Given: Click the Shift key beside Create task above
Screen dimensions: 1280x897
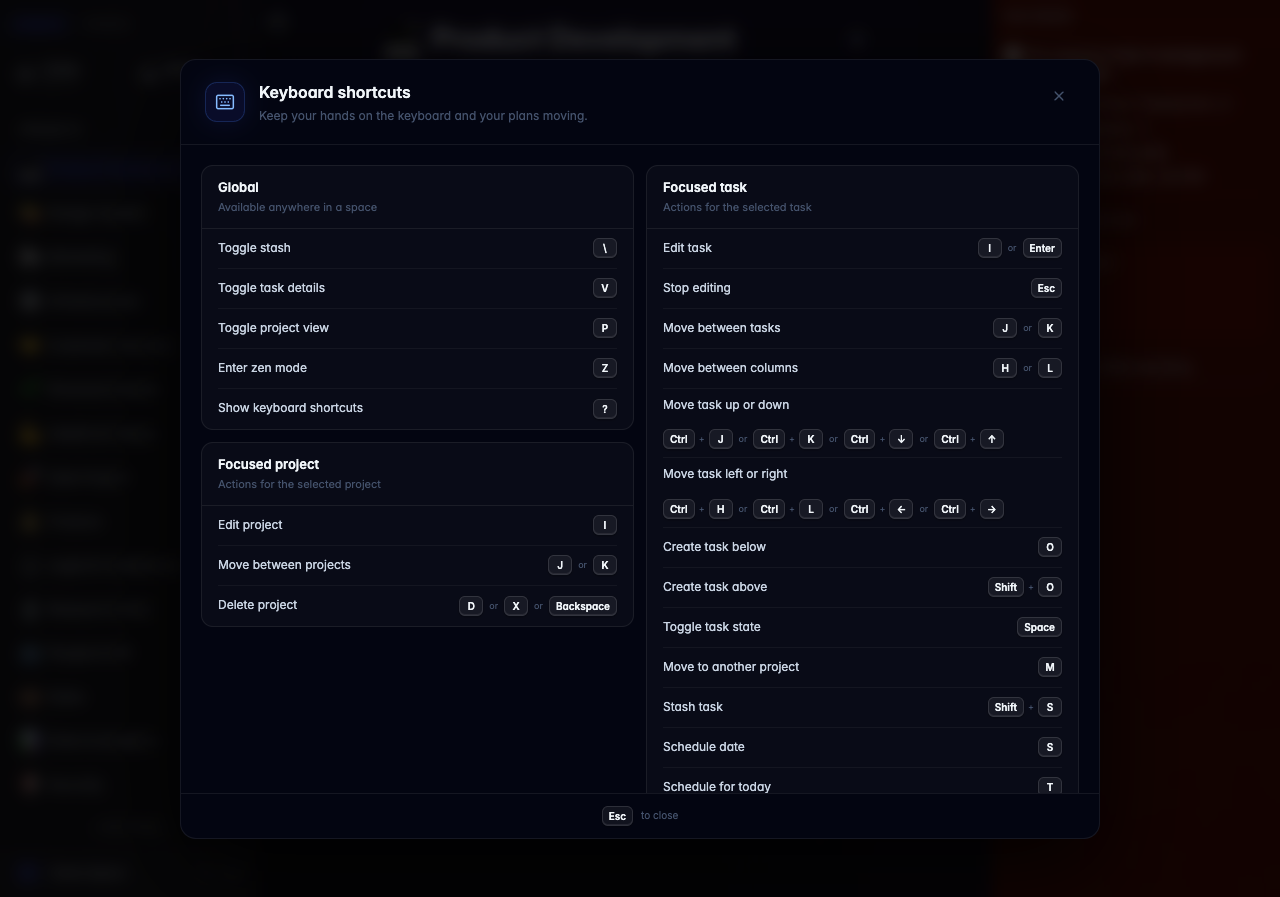Looking at the screenshot, I should (1006, 587).
